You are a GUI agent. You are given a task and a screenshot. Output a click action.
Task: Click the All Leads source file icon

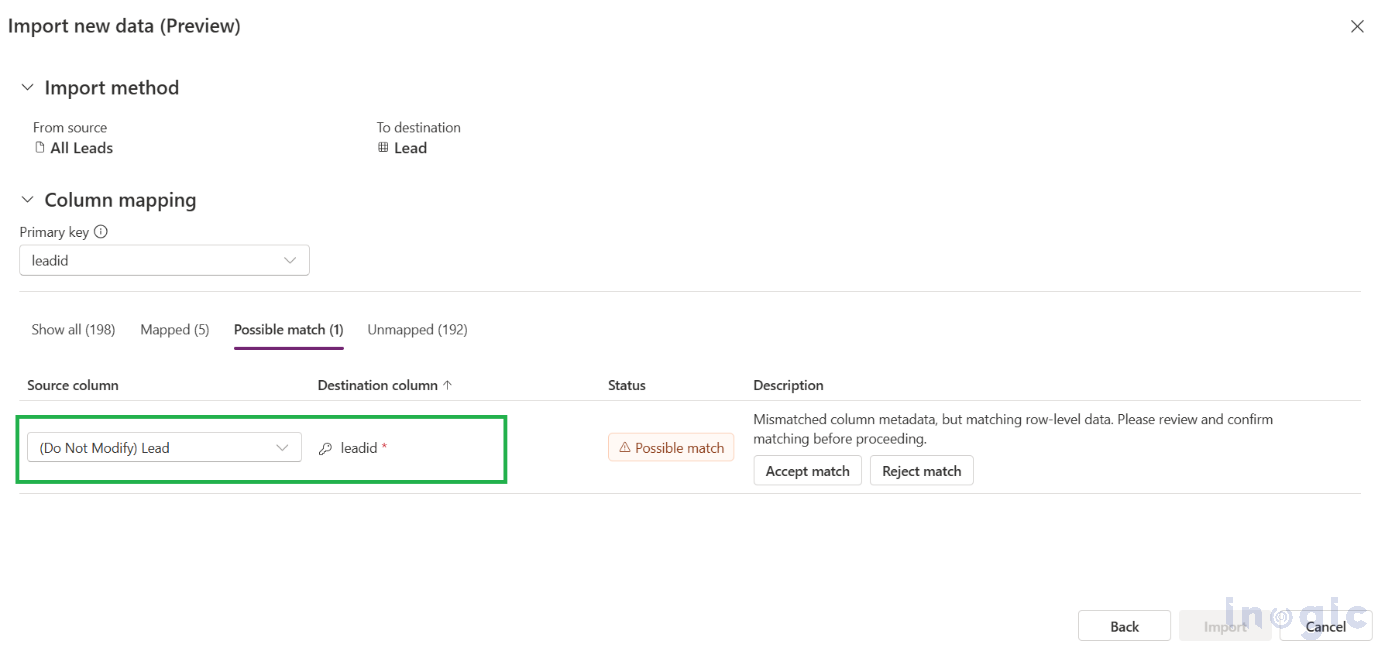pos(40,148)
